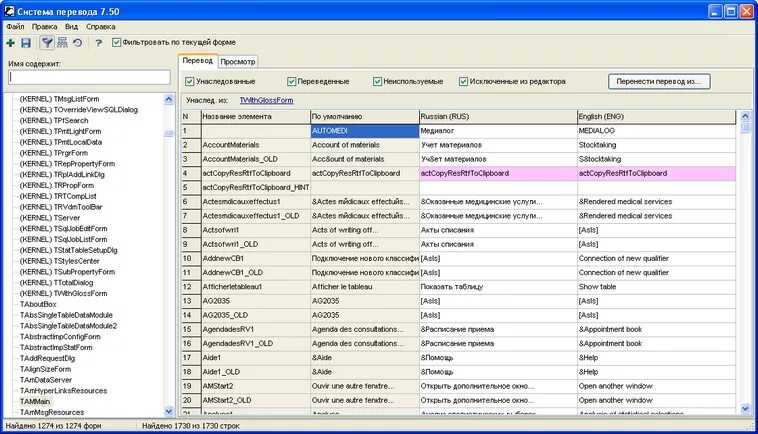This screenshot has width=758, height=434.
Task: Select the TAMMain form in list
Action: pos(35,402)
